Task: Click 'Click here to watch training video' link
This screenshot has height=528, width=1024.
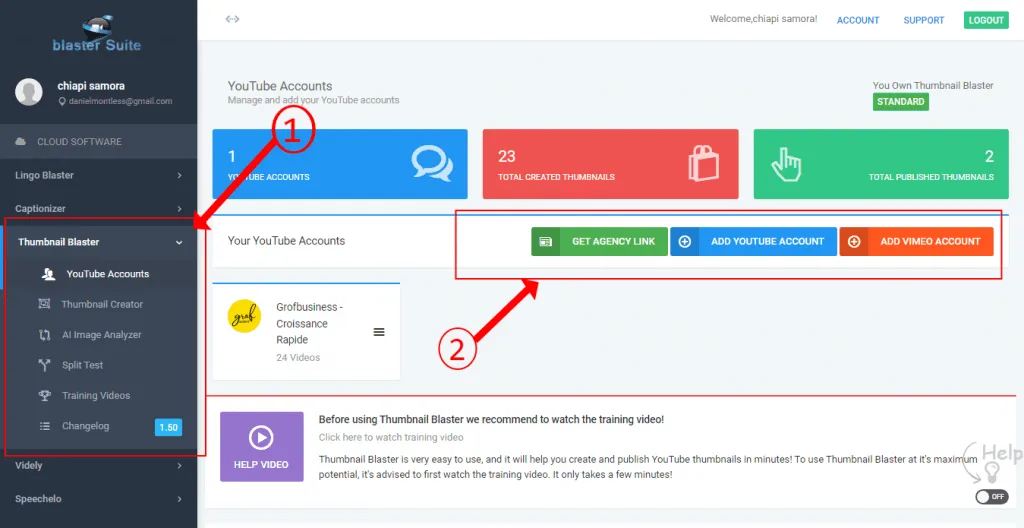Action: (x=391, y=437)
